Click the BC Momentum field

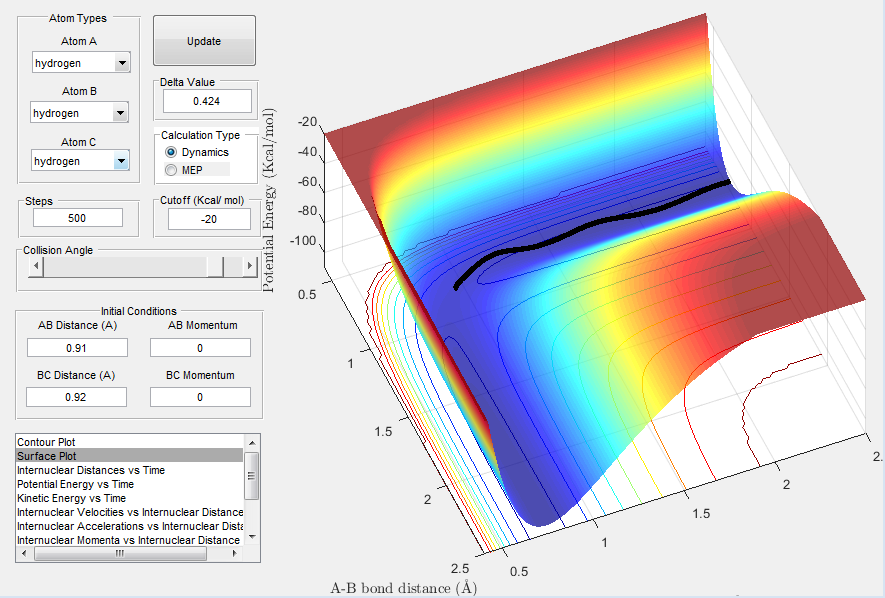tap(200, 397)
